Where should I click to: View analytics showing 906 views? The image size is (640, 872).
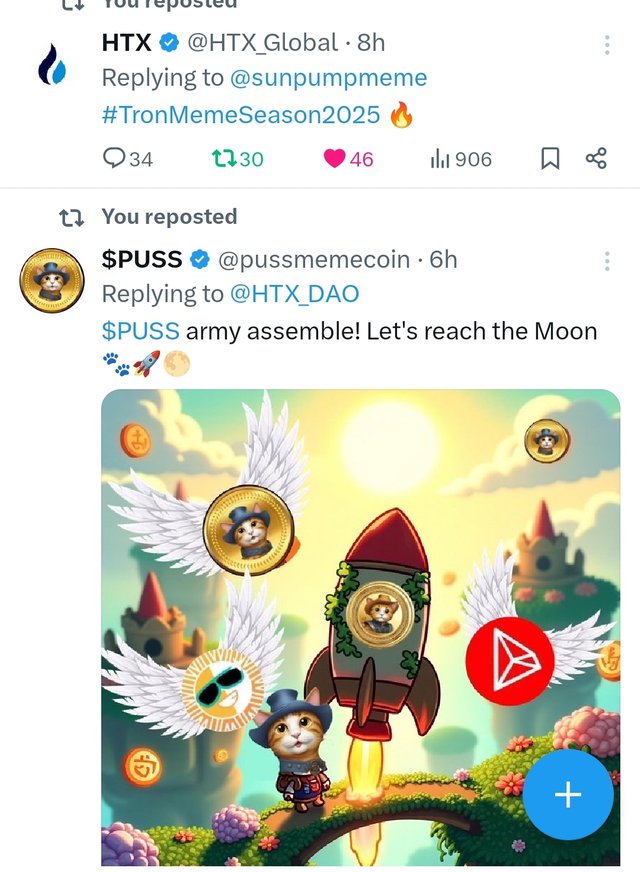click(x=461, y=159)
